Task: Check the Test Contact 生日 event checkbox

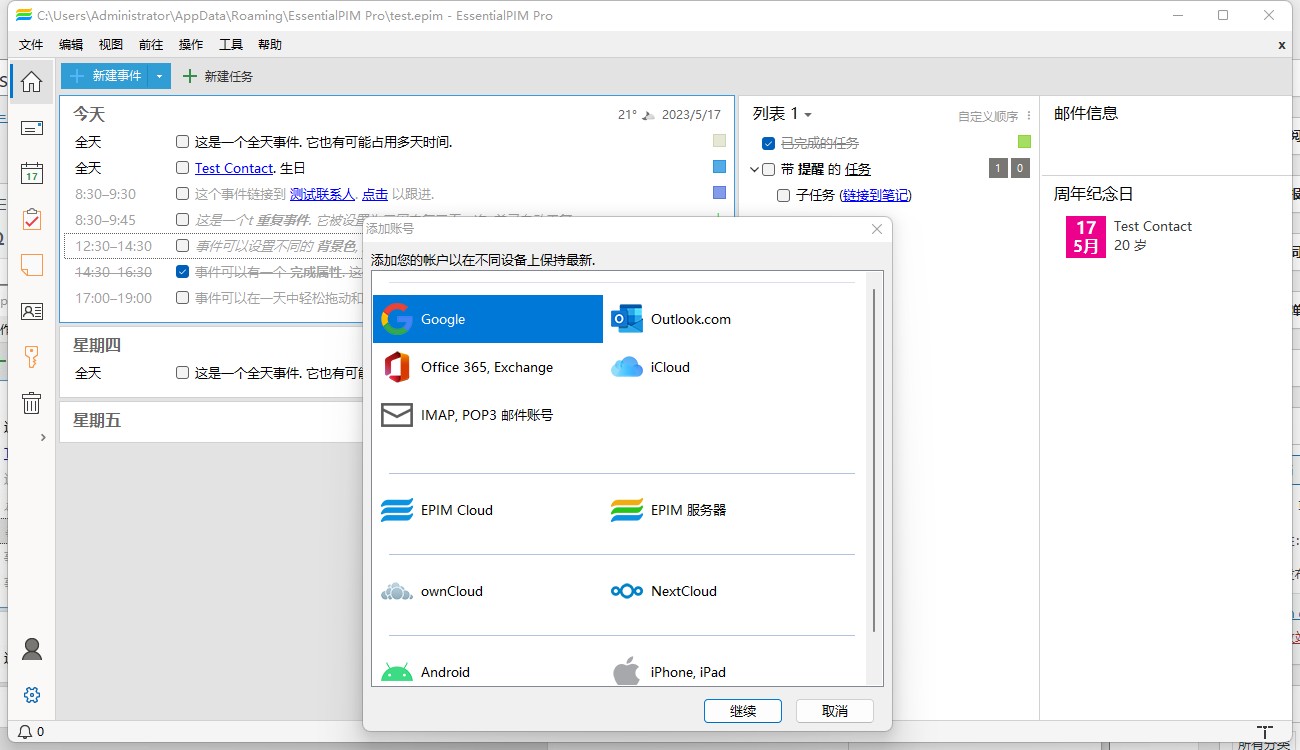Action: click(182, 168)
